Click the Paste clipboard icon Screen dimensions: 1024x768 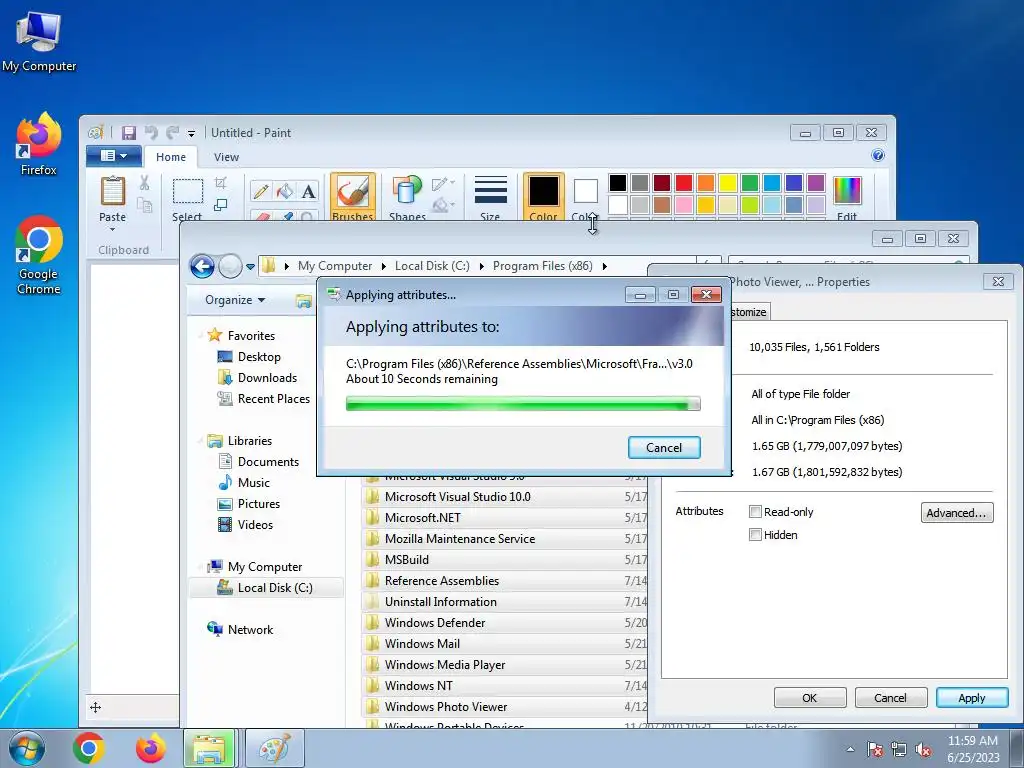[112, 191]
